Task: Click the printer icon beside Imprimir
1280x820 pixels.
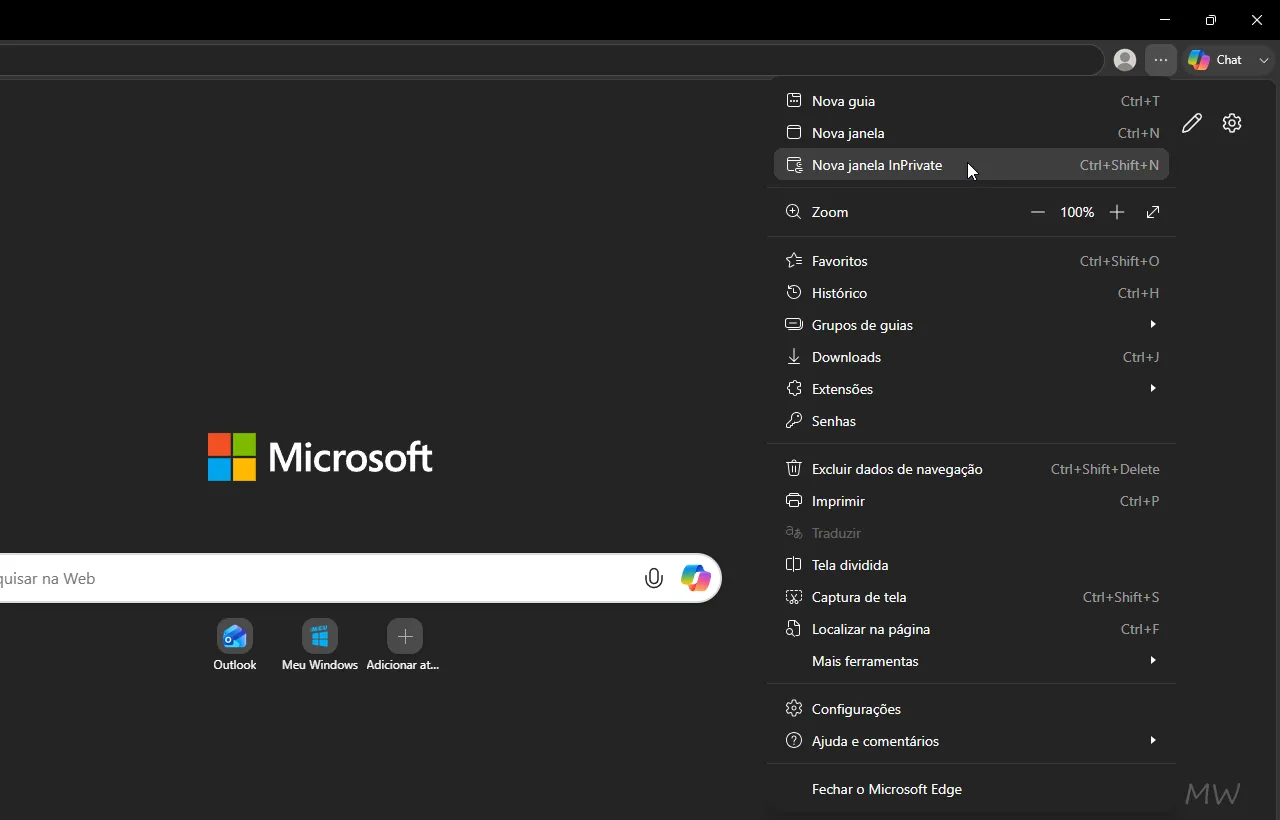Action: pos(794,501)
